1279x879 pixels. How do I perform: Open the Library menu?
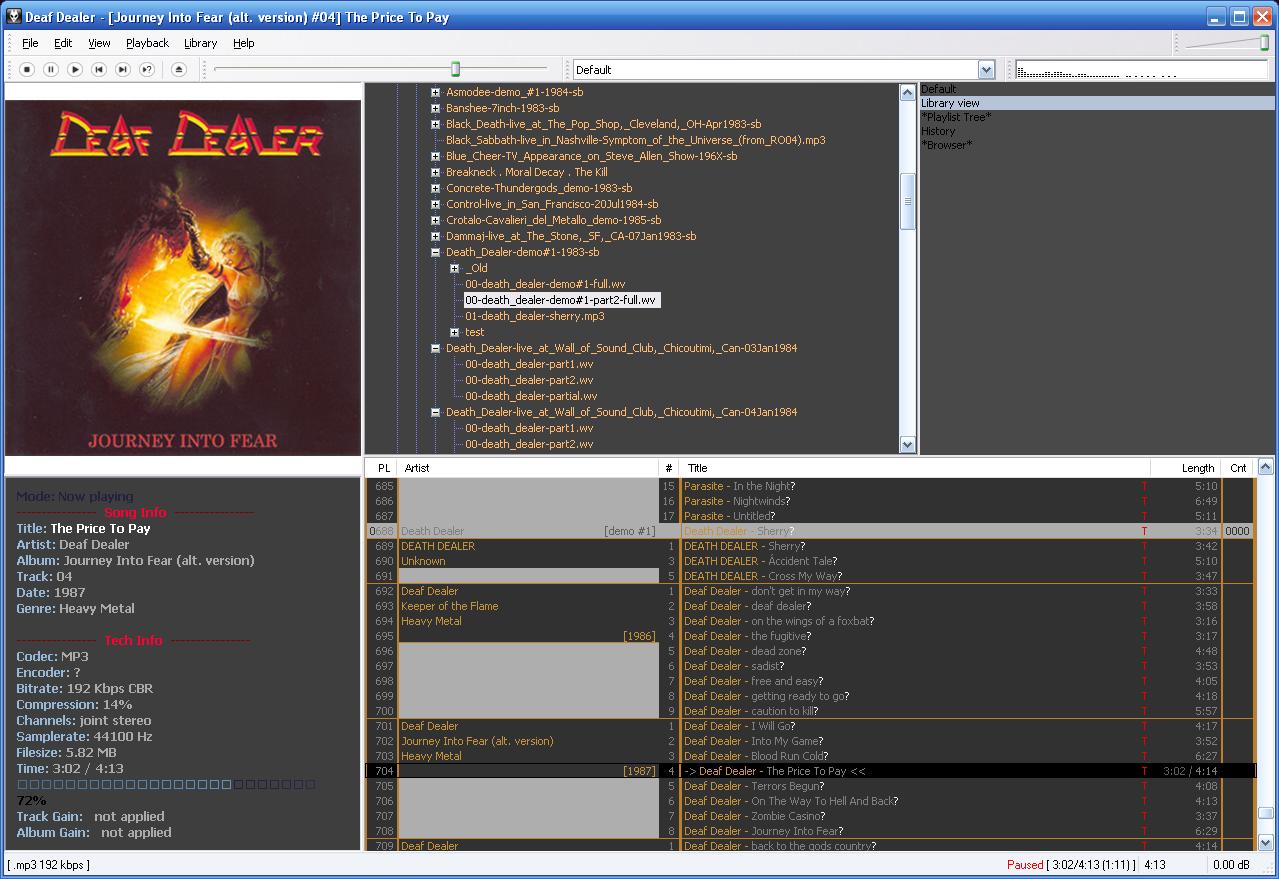click(x=200, y=43)
